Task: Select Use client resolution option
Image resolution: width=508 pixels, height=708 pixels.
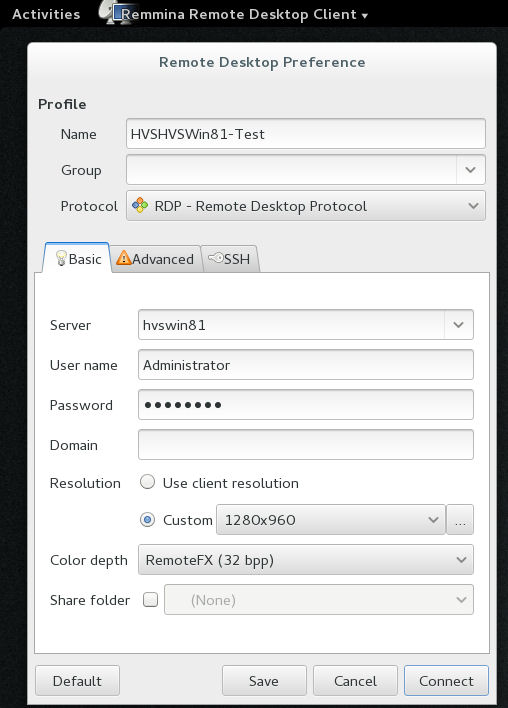Action: tap(147, 482)
